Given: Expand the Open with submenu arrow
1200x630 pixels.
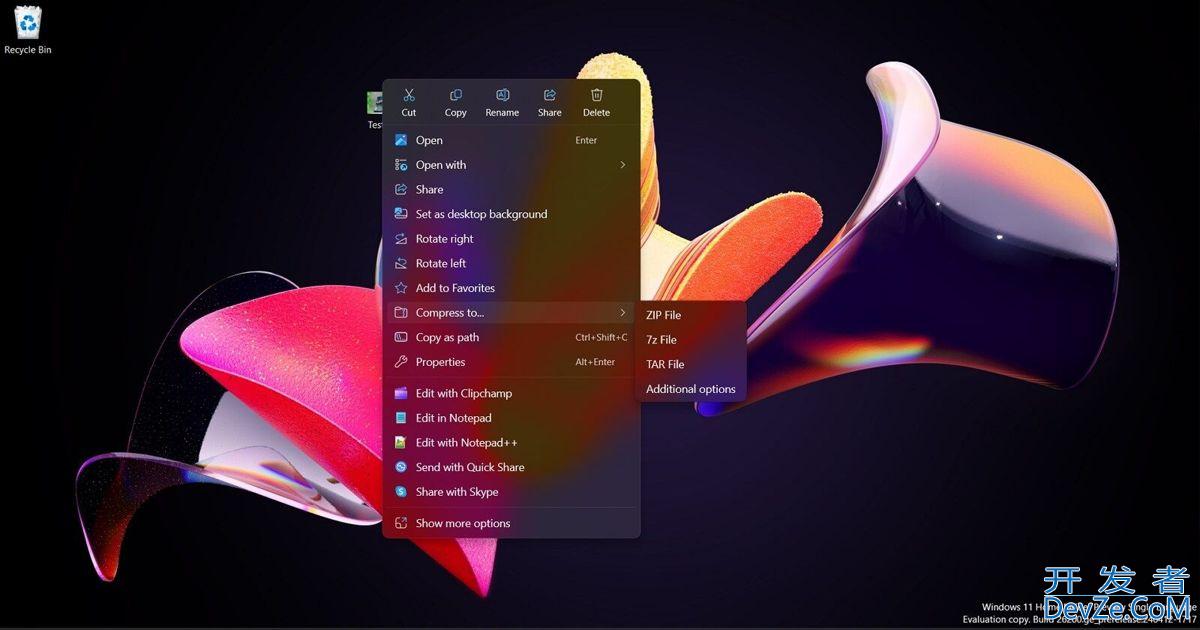Looking at the screenshot, I should click(x=622, y=165).
